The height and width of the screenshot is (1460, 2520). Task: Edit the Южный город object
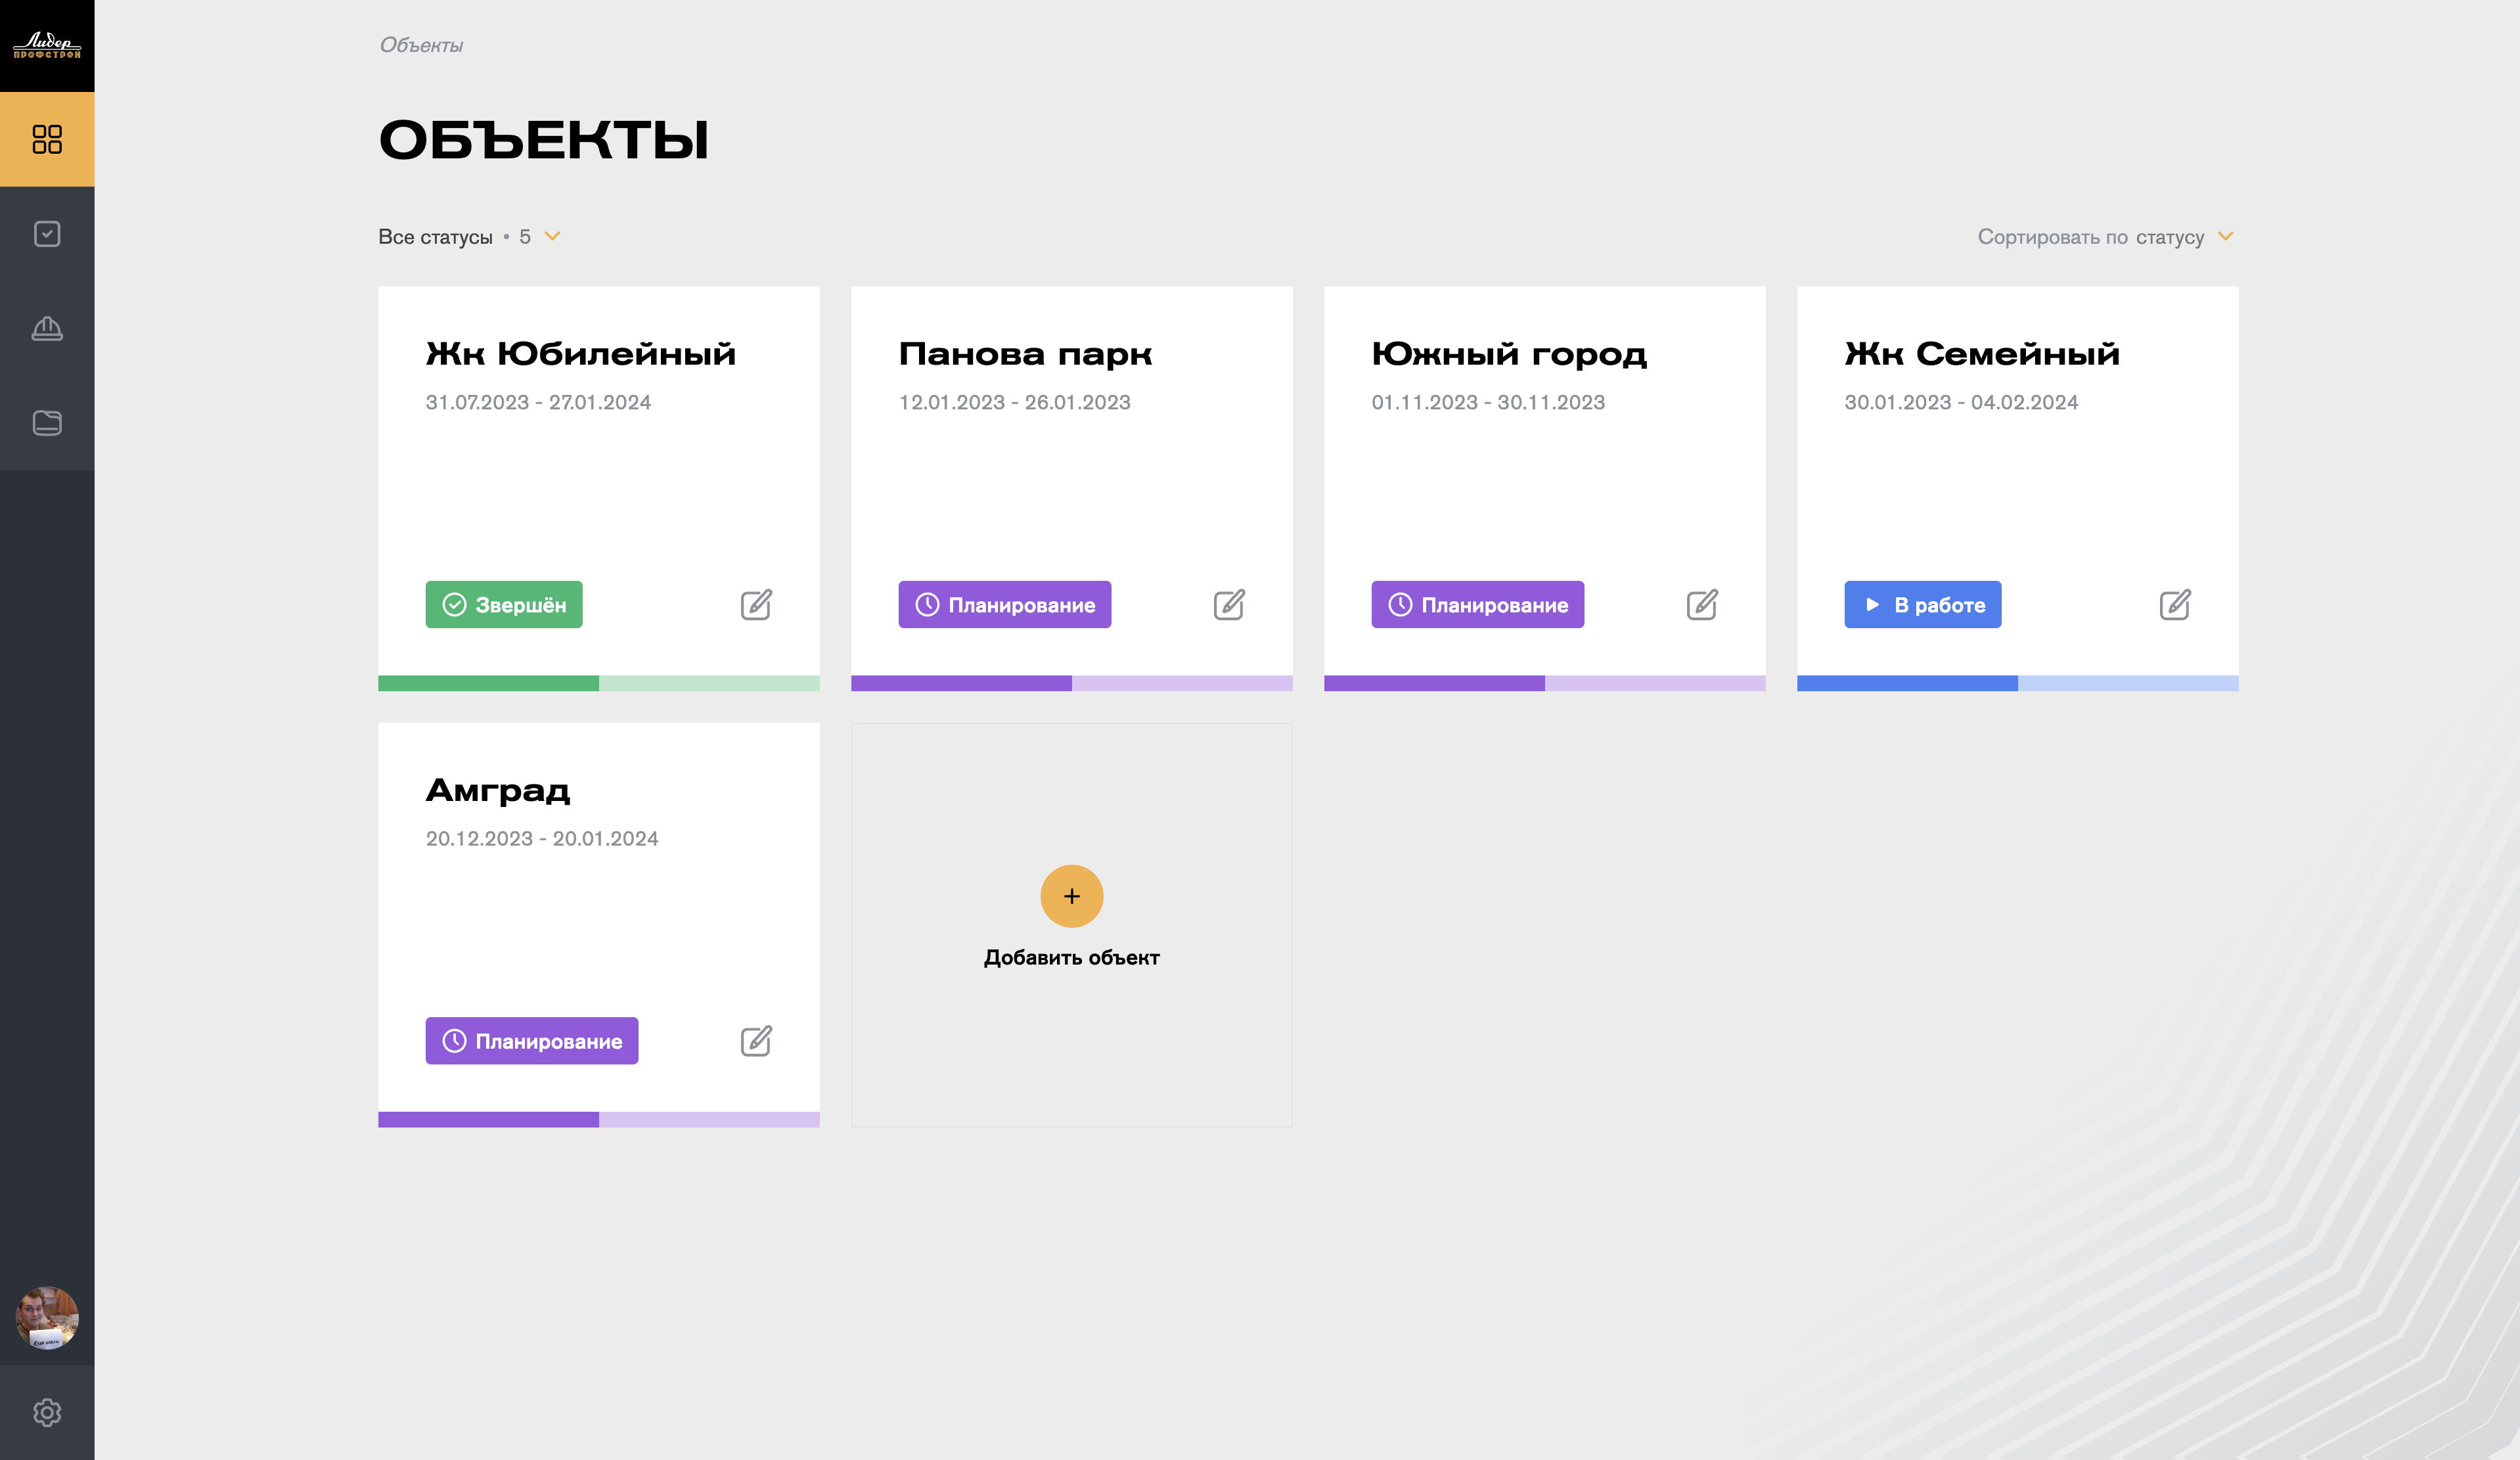1702,604
